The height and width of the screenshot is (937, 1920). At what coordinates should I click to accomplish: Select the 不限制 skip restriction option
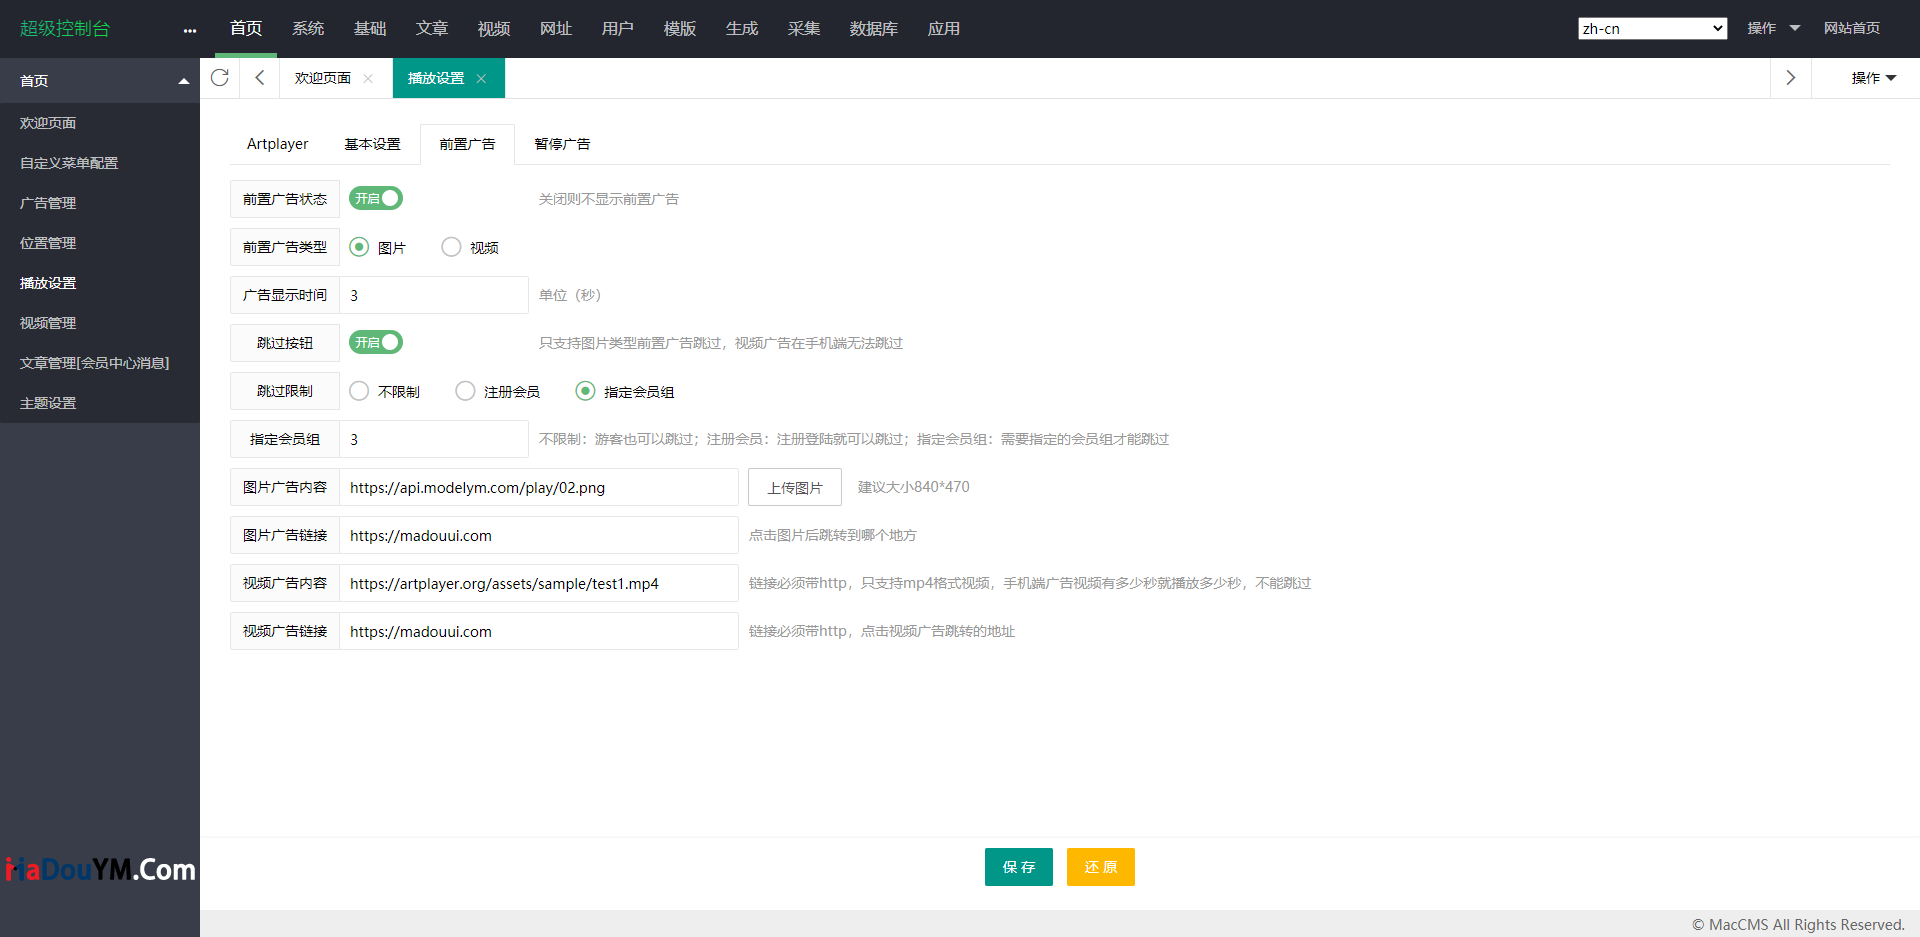coord(359,391)
